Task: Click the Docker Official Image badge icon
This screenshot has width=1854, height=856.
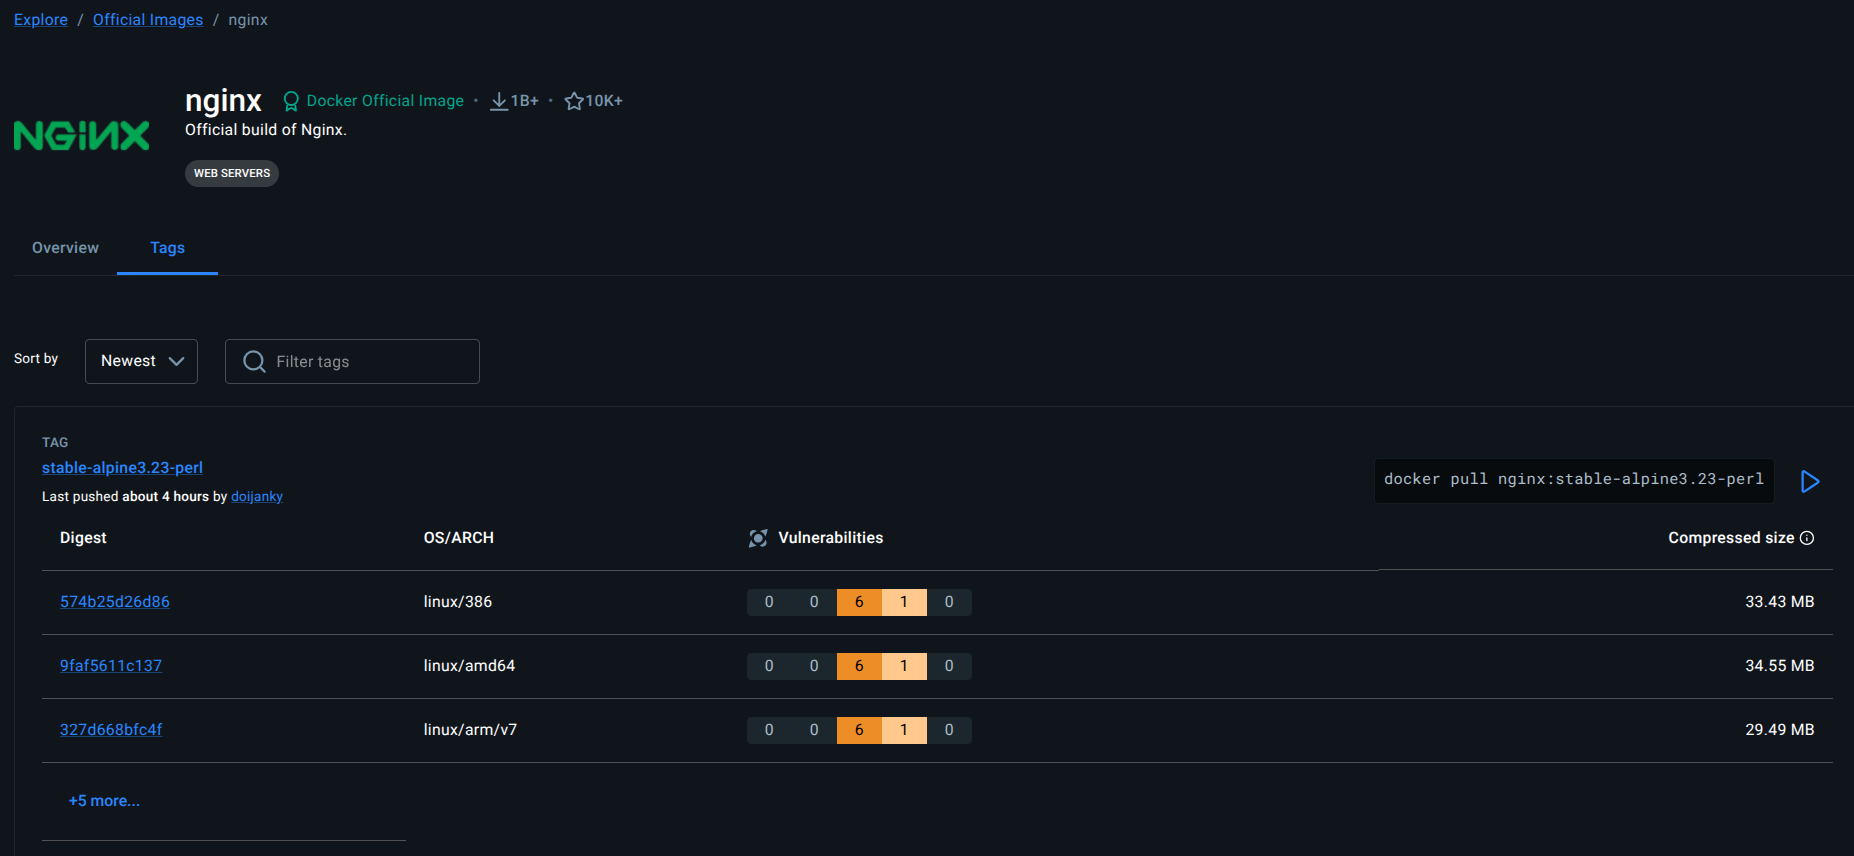Action: point(291,101)
